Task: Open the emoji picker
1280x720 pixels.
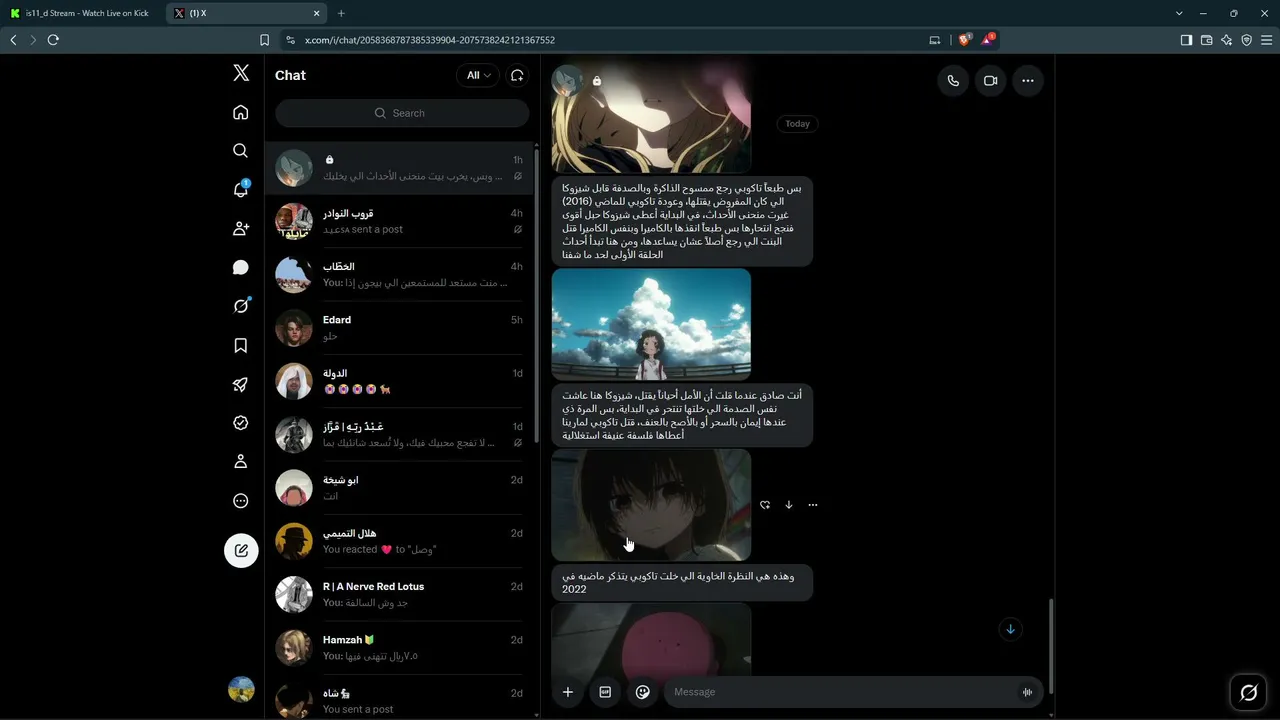Action: click(643, 692)
